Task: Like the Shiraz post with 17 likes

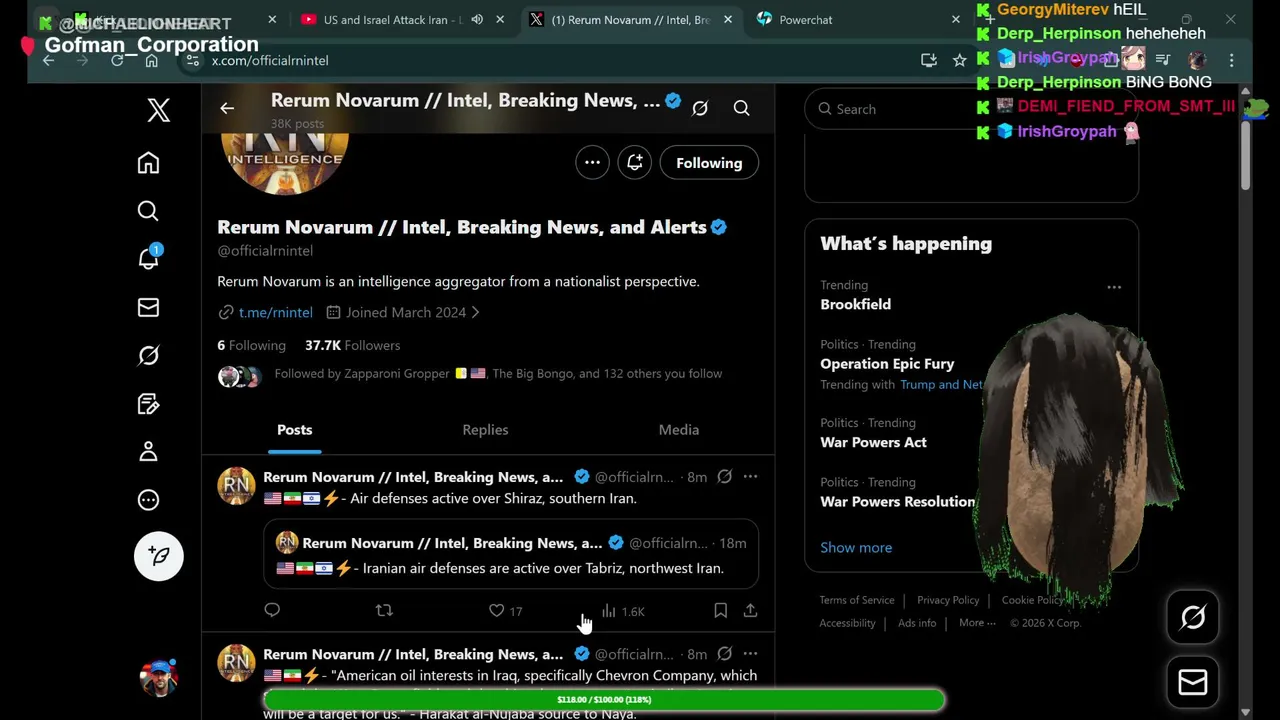Action: 506,610
